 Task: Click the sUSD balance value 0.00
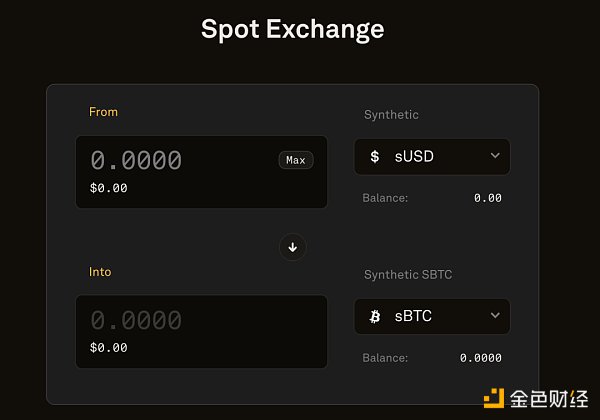pos(487,198)
